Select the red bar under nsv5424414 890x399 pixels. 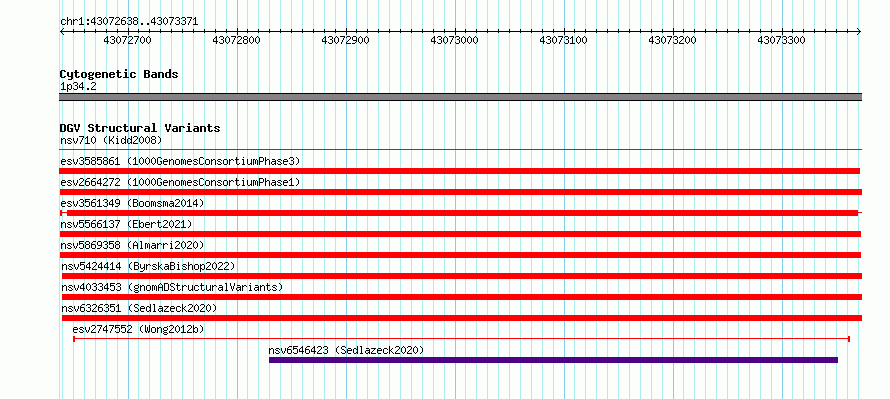point(462,276)
